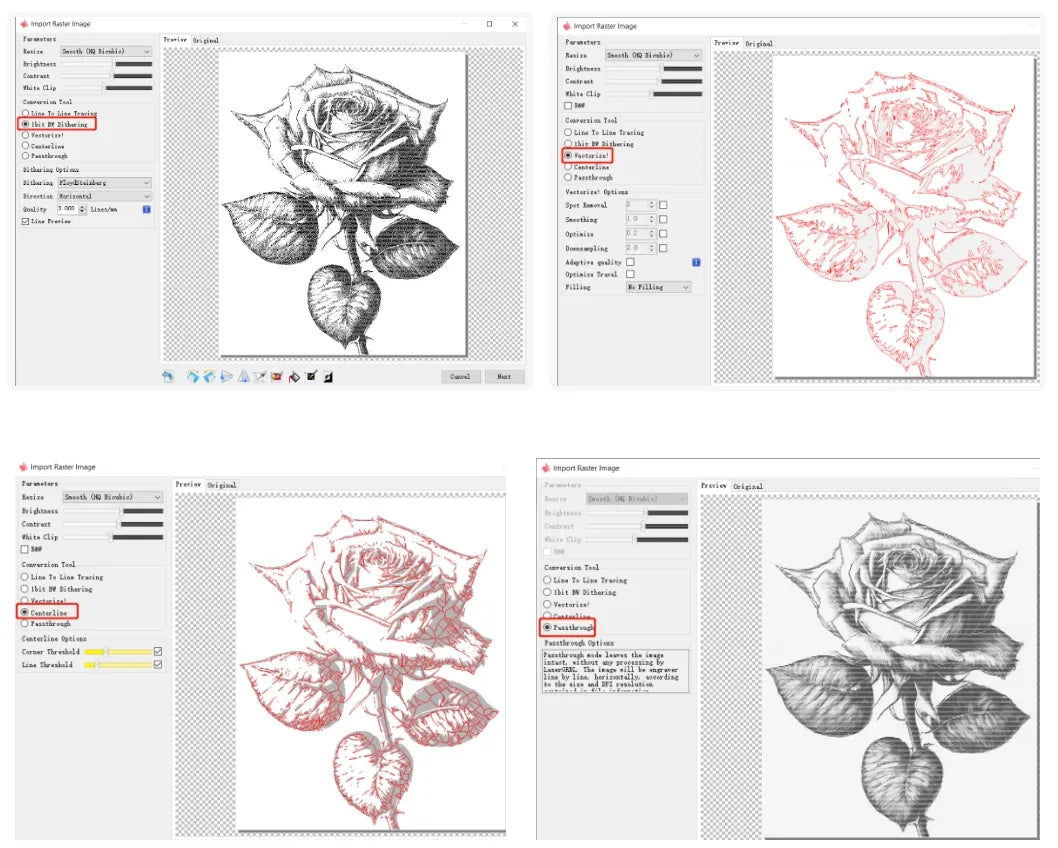Viewport: 1058px width, 848px height.
Task: Click the Flip Horizontal icon
Action: (225, 375)
